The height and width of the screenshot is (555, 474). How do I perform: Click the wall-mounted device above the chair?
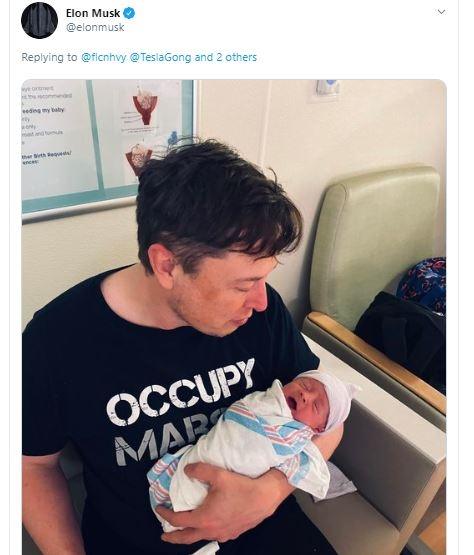[327, 88]
